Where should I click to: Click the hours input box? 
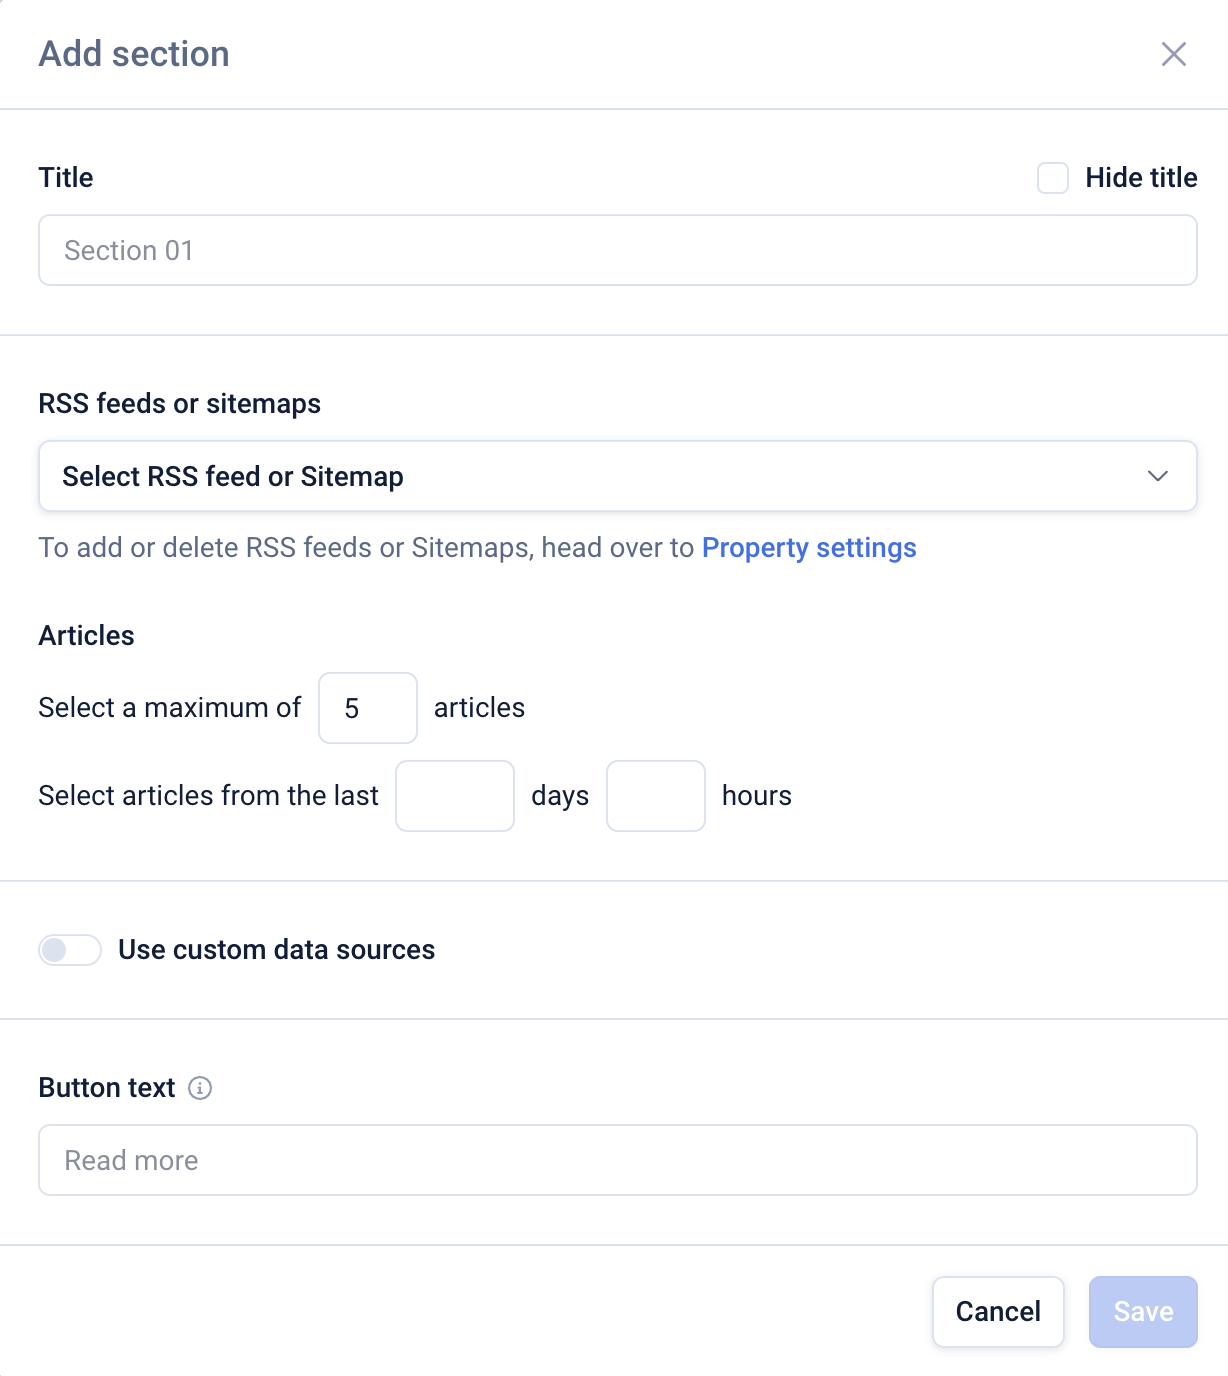click(x=655, y=796)
